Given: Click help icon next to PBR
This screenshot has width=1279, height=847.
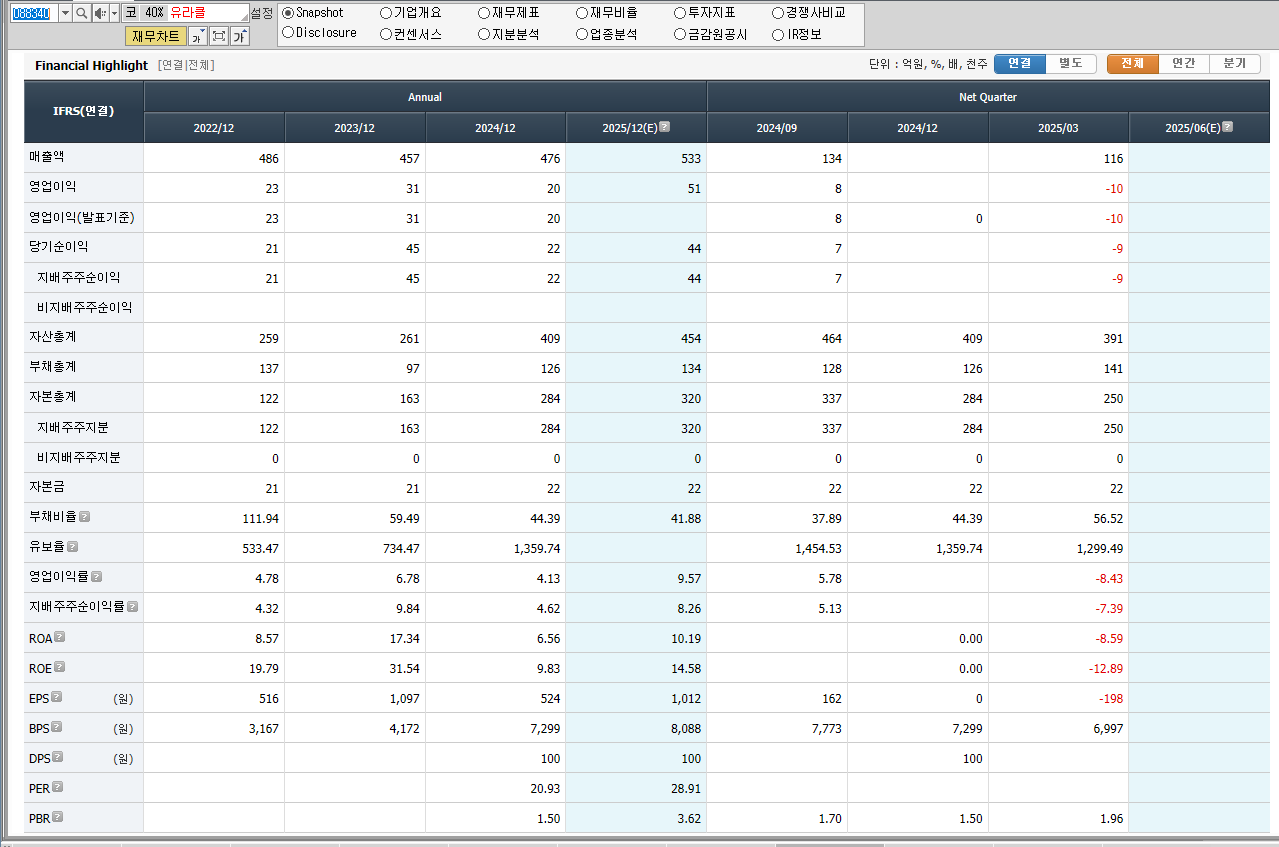Looking at the screenshot, I should pos(58,817).
